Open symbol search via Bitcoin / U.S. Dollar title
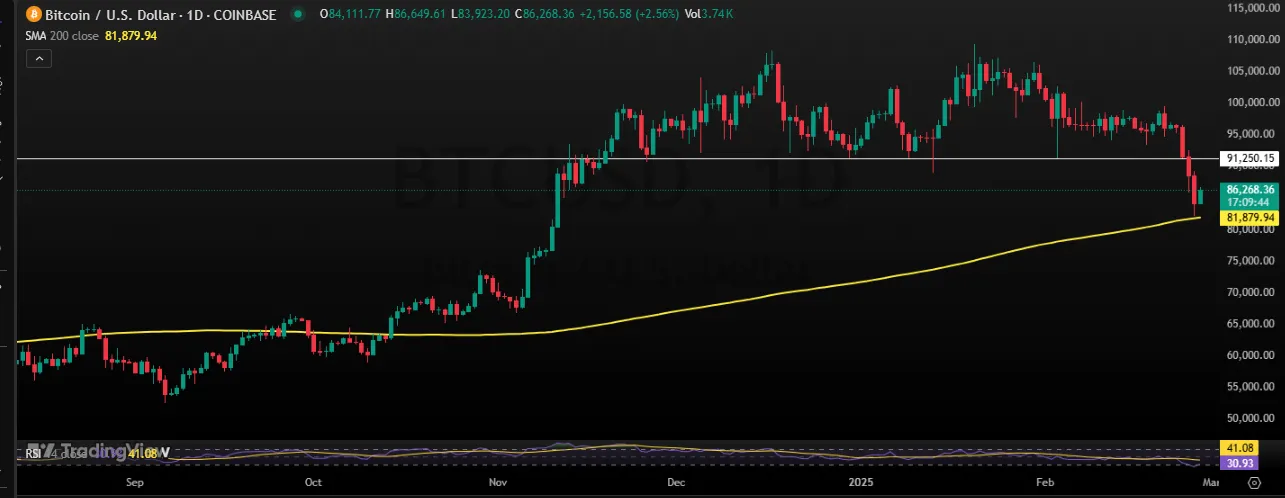This screenshot has width=1285, height=498. 160,15
